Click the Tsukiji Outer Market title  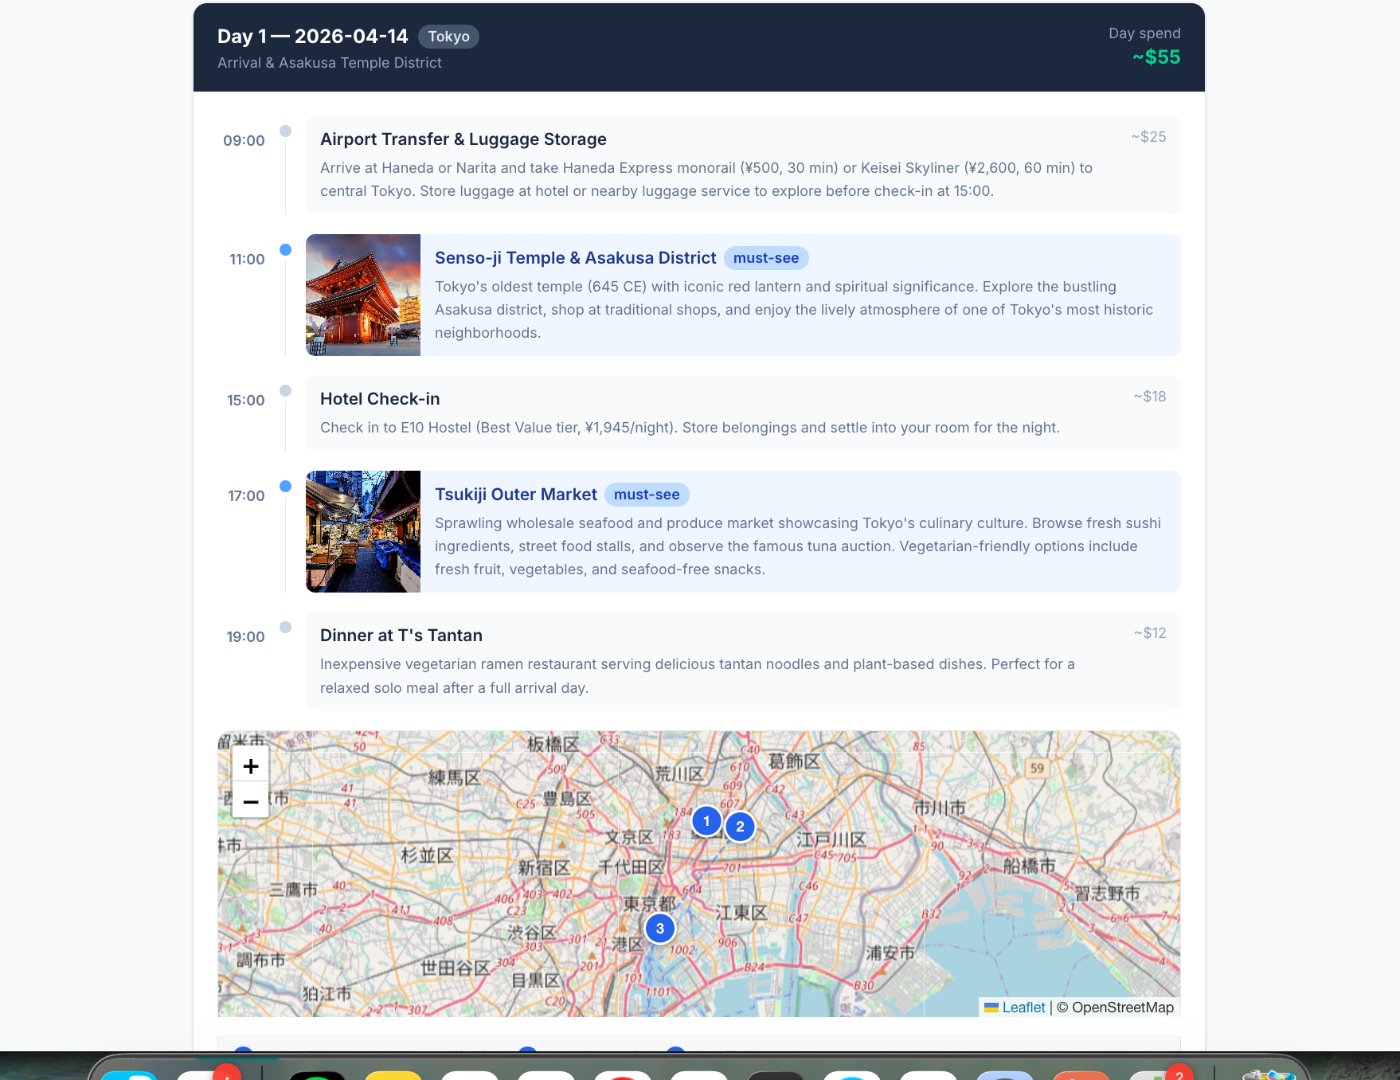tap(515, 494)
